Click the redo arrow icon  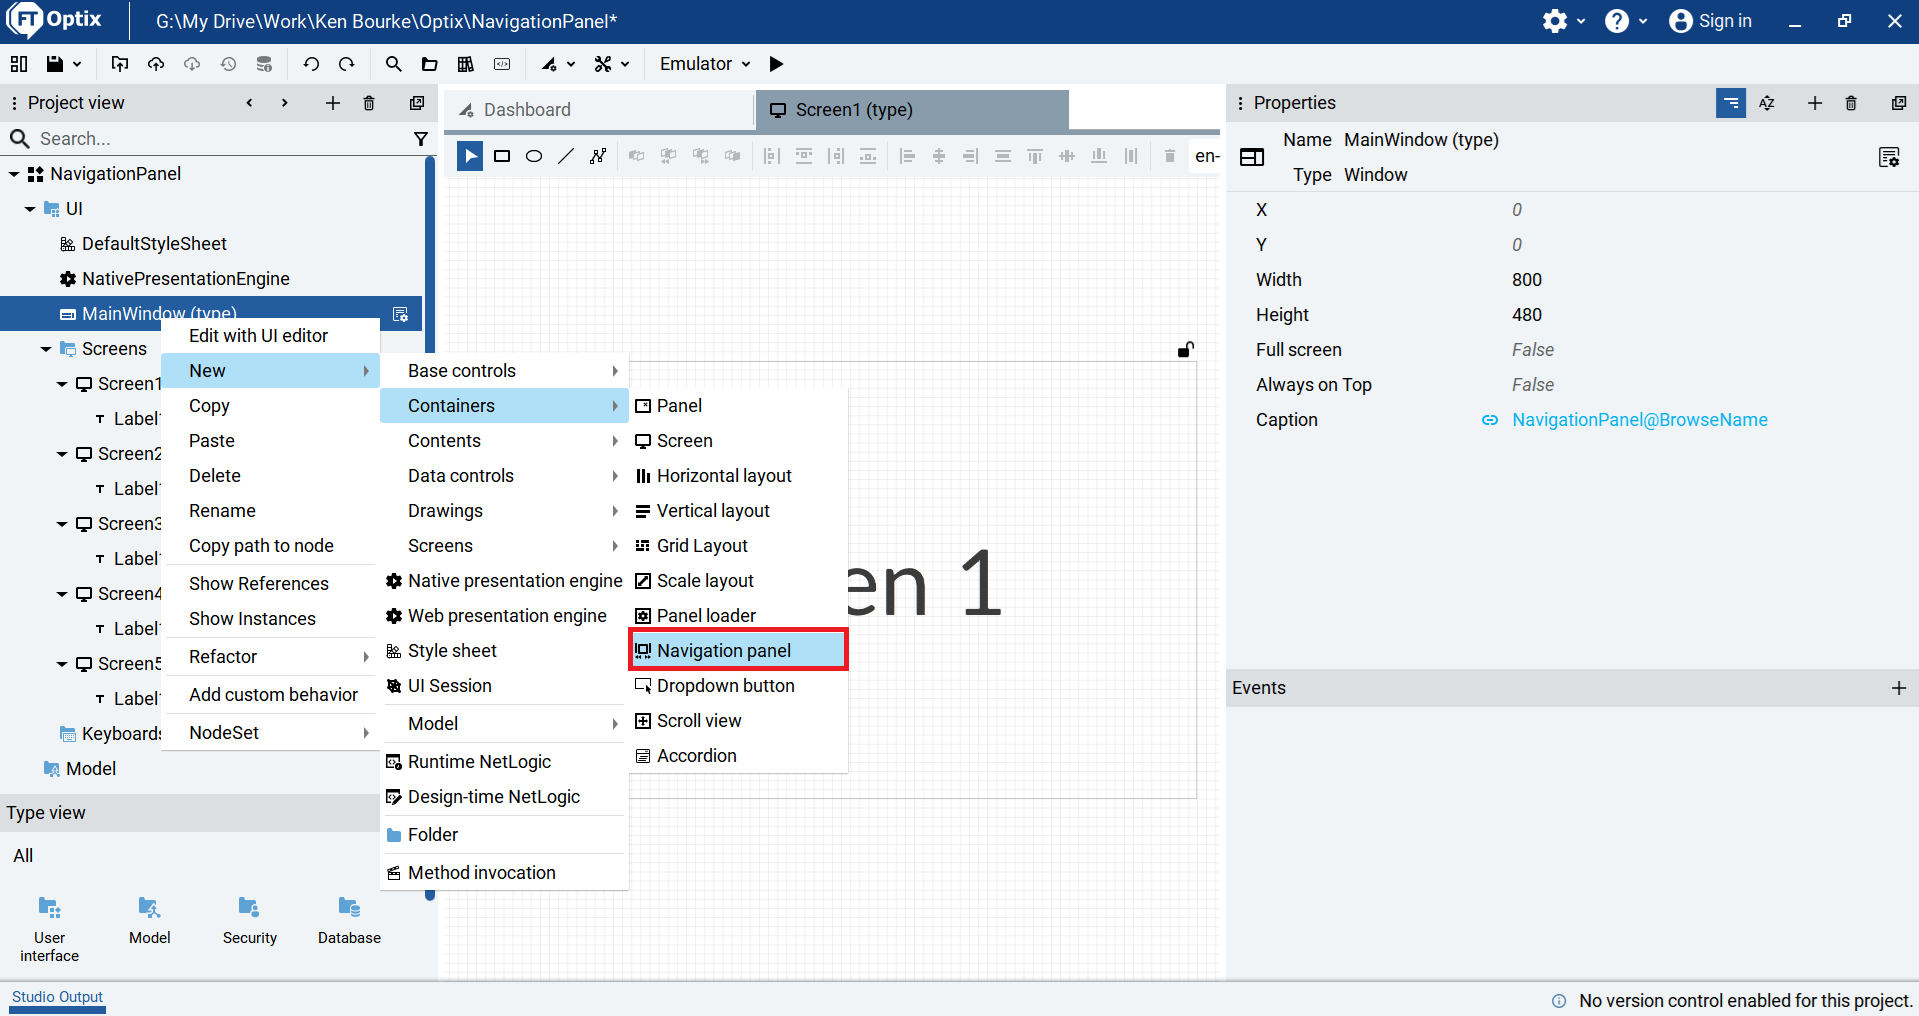tap(347, 64)
